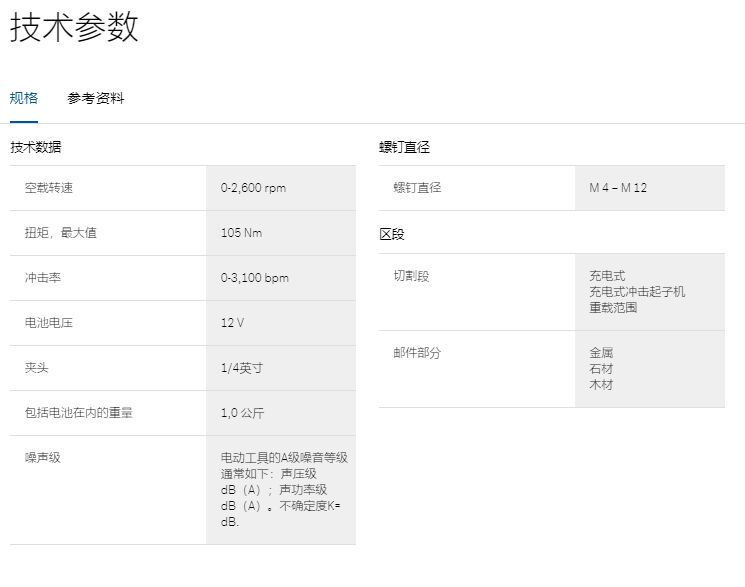The image size is (745, 587).
Task: Select the 技术数据 section header
Action: coord(36,147)
